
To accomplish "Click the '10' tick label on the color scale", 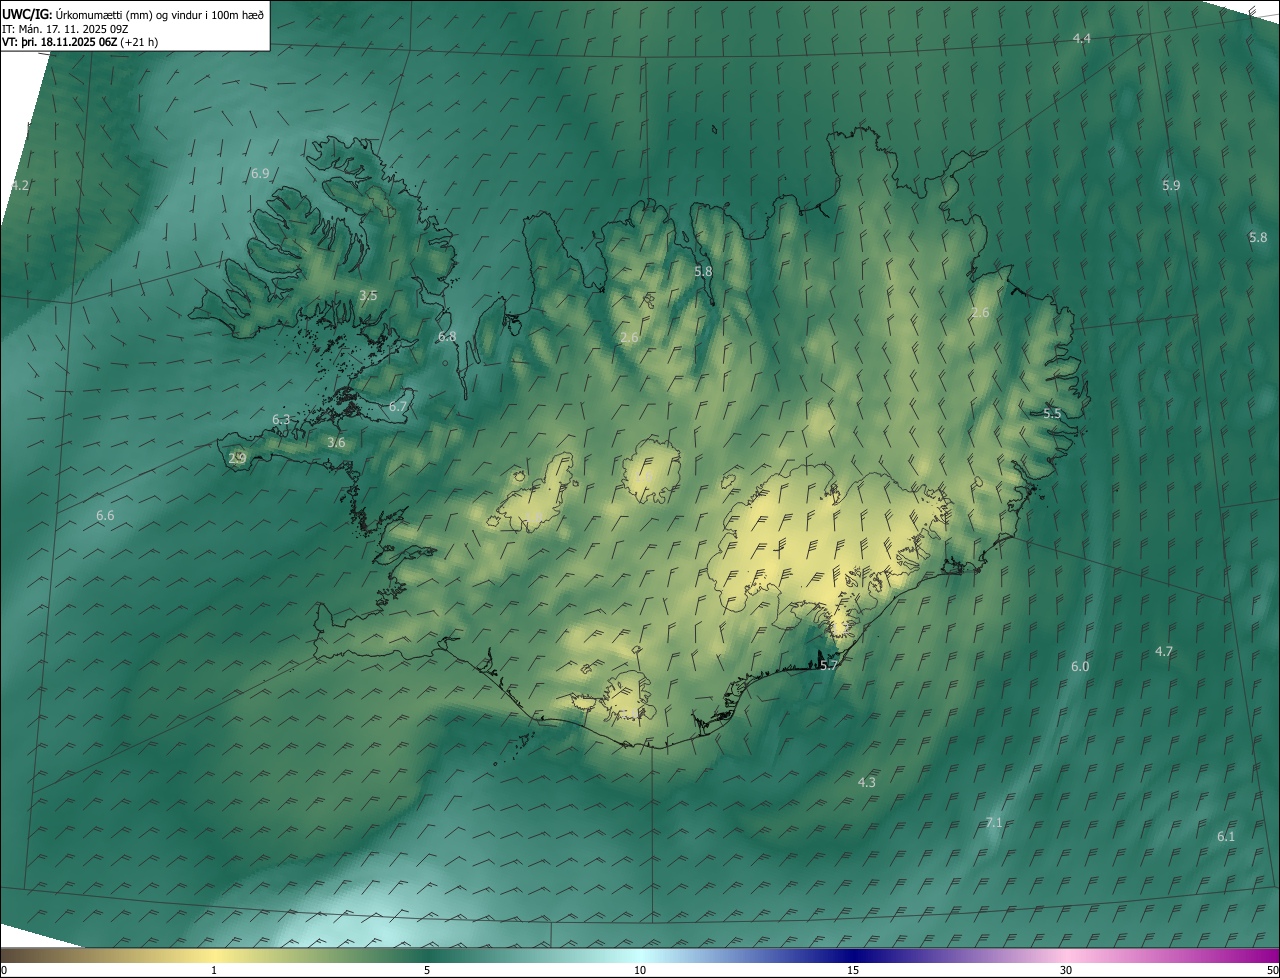I will tap(640, 971).
